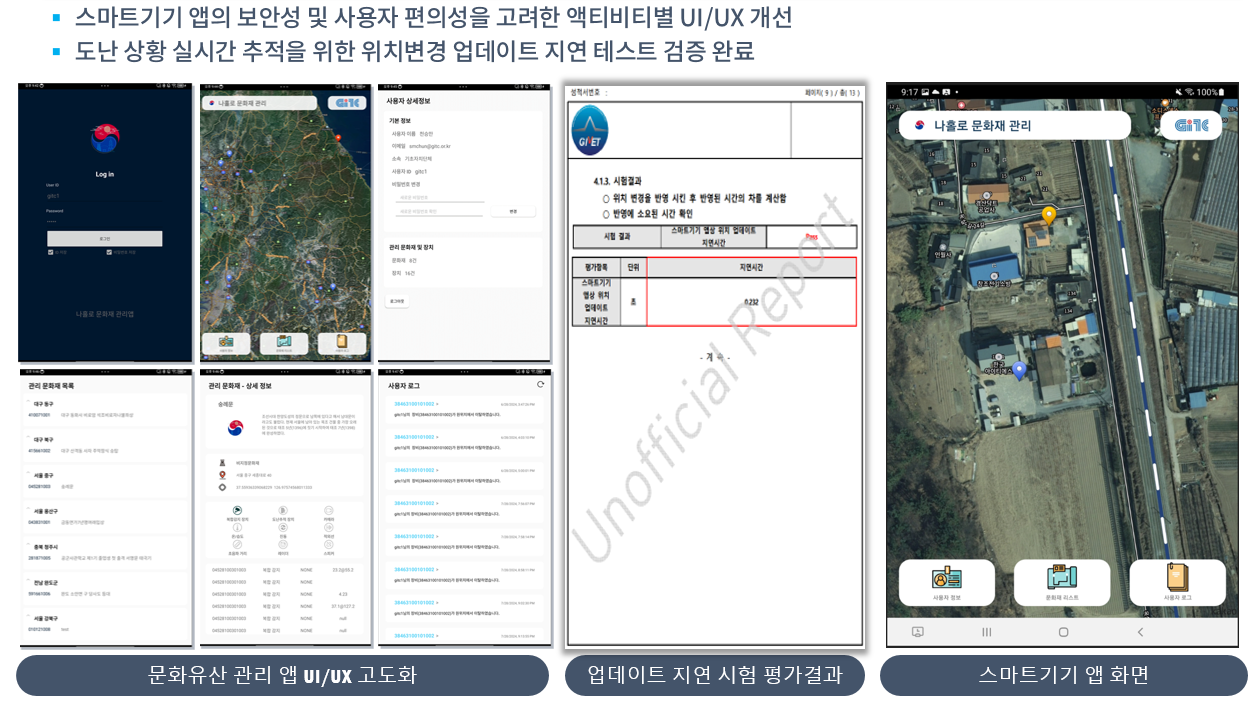Open Android recent apps button

pos(986,632)
